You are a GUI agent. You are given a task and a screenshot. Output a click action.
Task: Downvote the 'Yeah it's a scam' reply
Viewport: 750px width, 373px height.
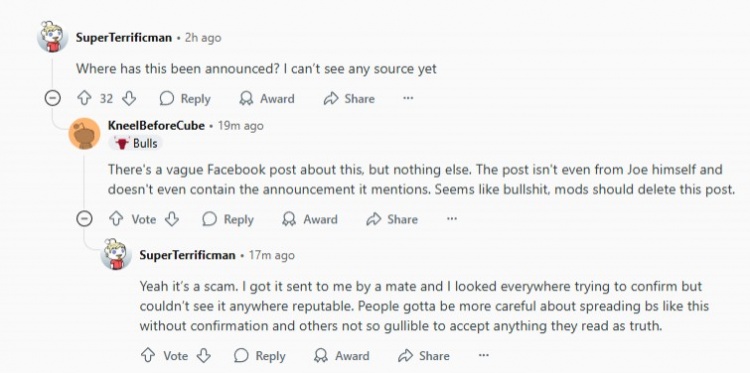(204, 355)
